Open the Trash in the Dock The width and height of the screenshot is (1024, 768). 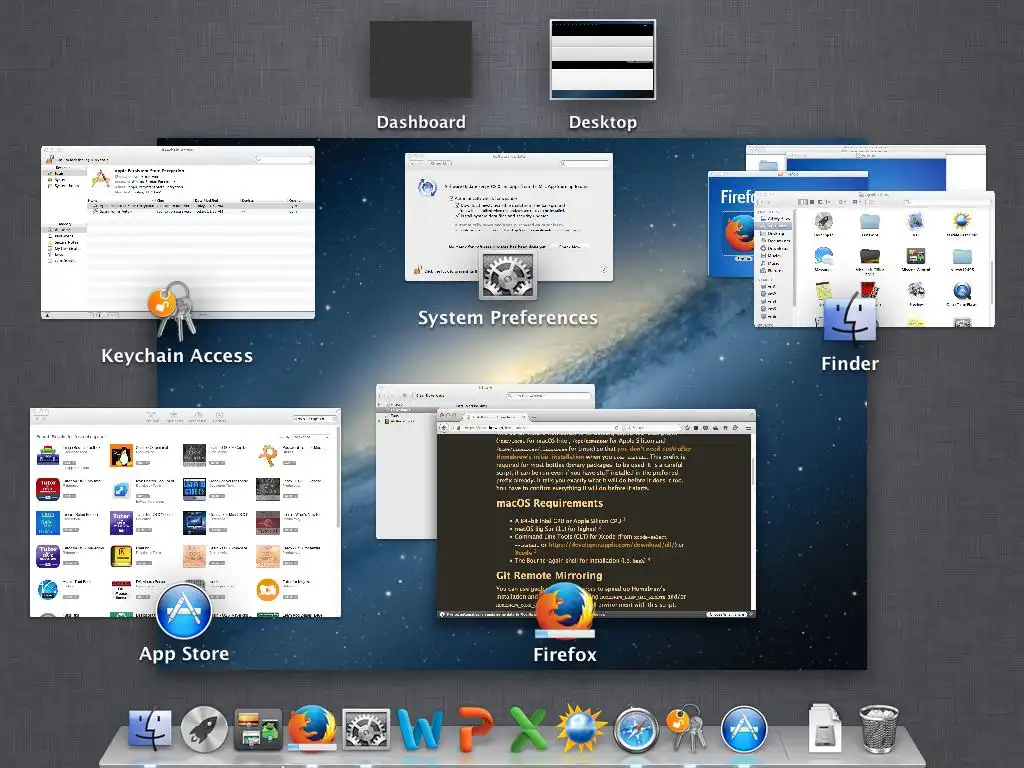click(878, 729)
